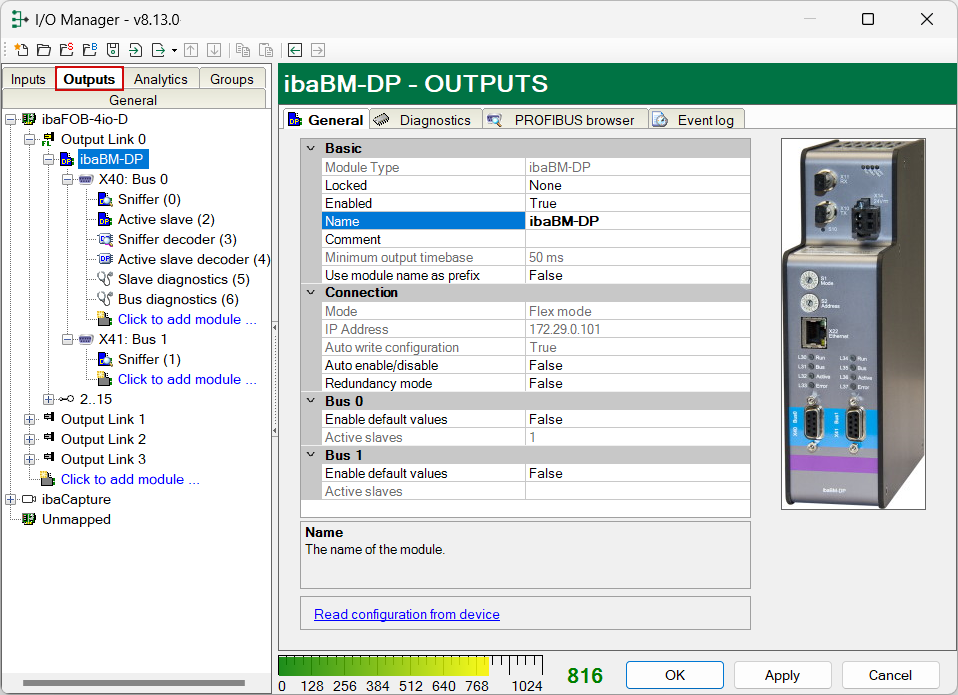Expand Output Link 3
This screenshot has height=695, width=958.
tap(29, 459)
